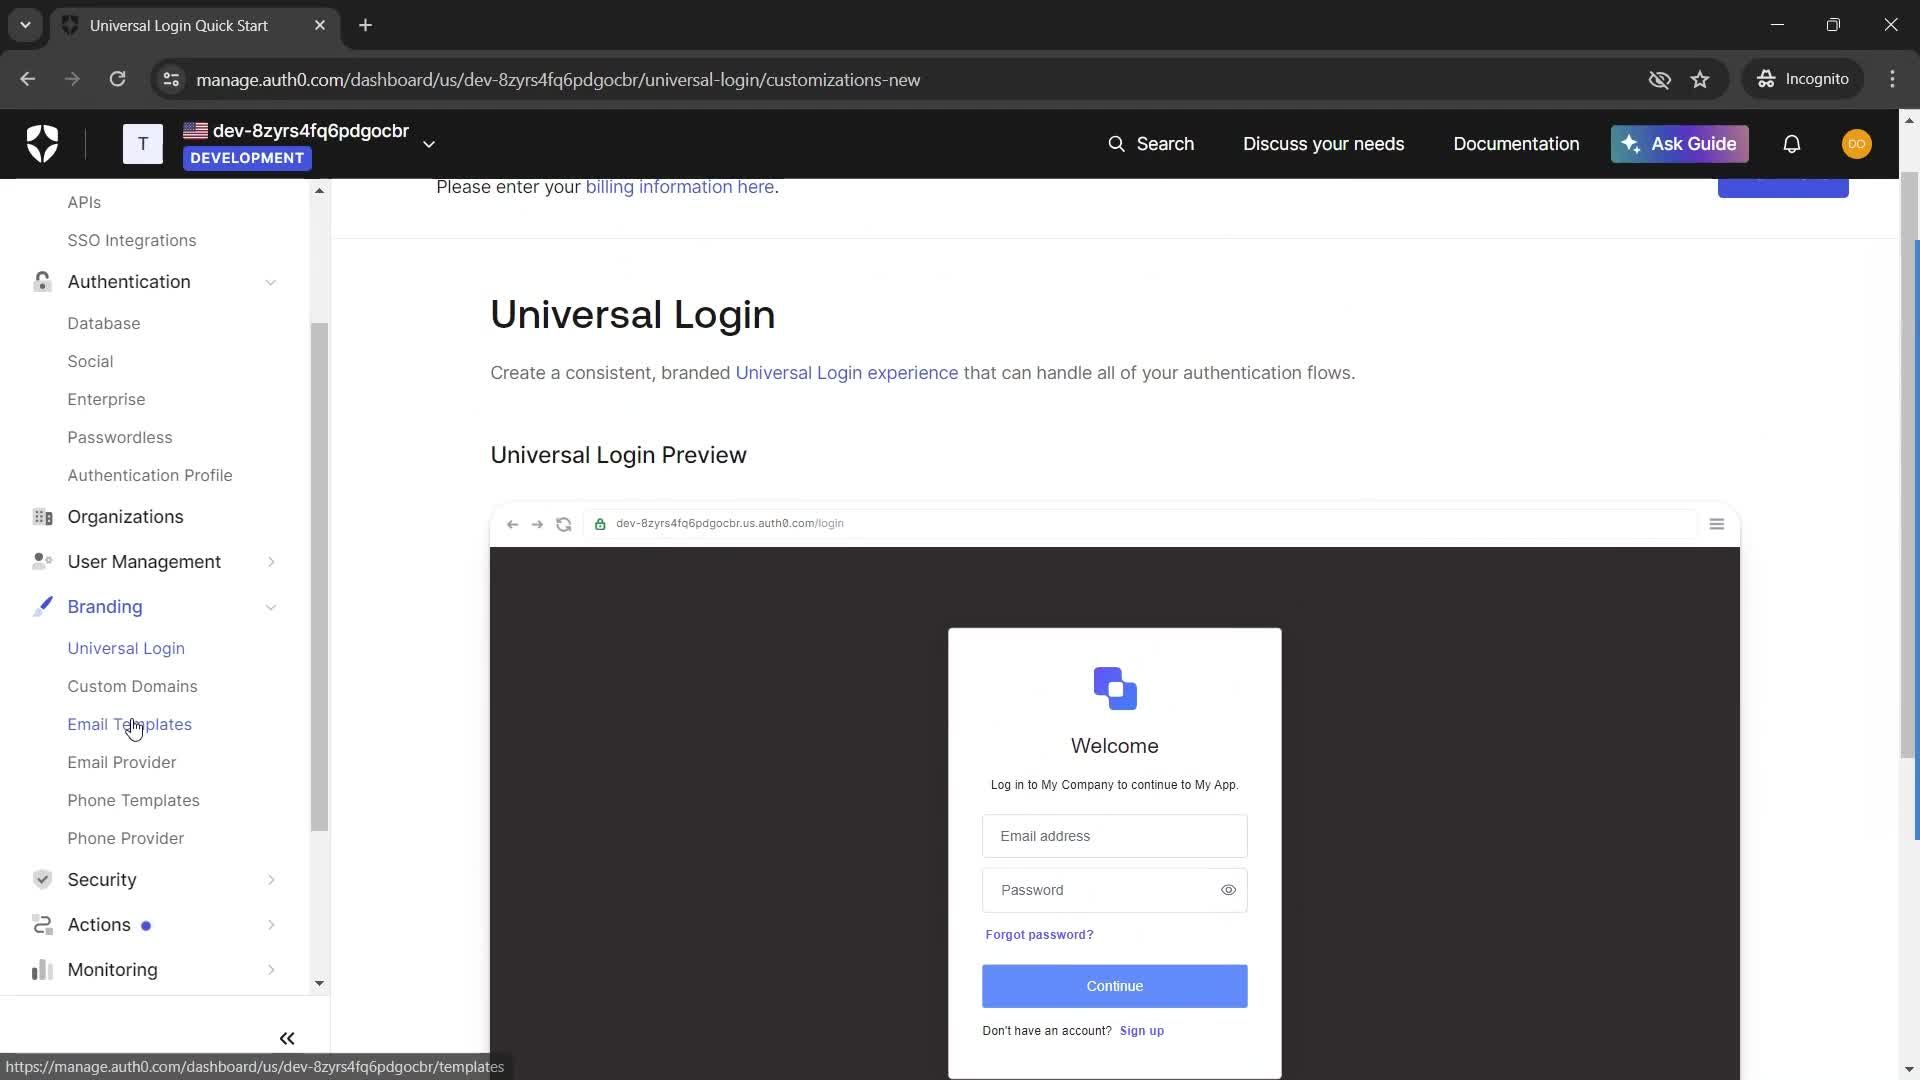
Task: Open Universal Login experience link
Action: (847, 373)
